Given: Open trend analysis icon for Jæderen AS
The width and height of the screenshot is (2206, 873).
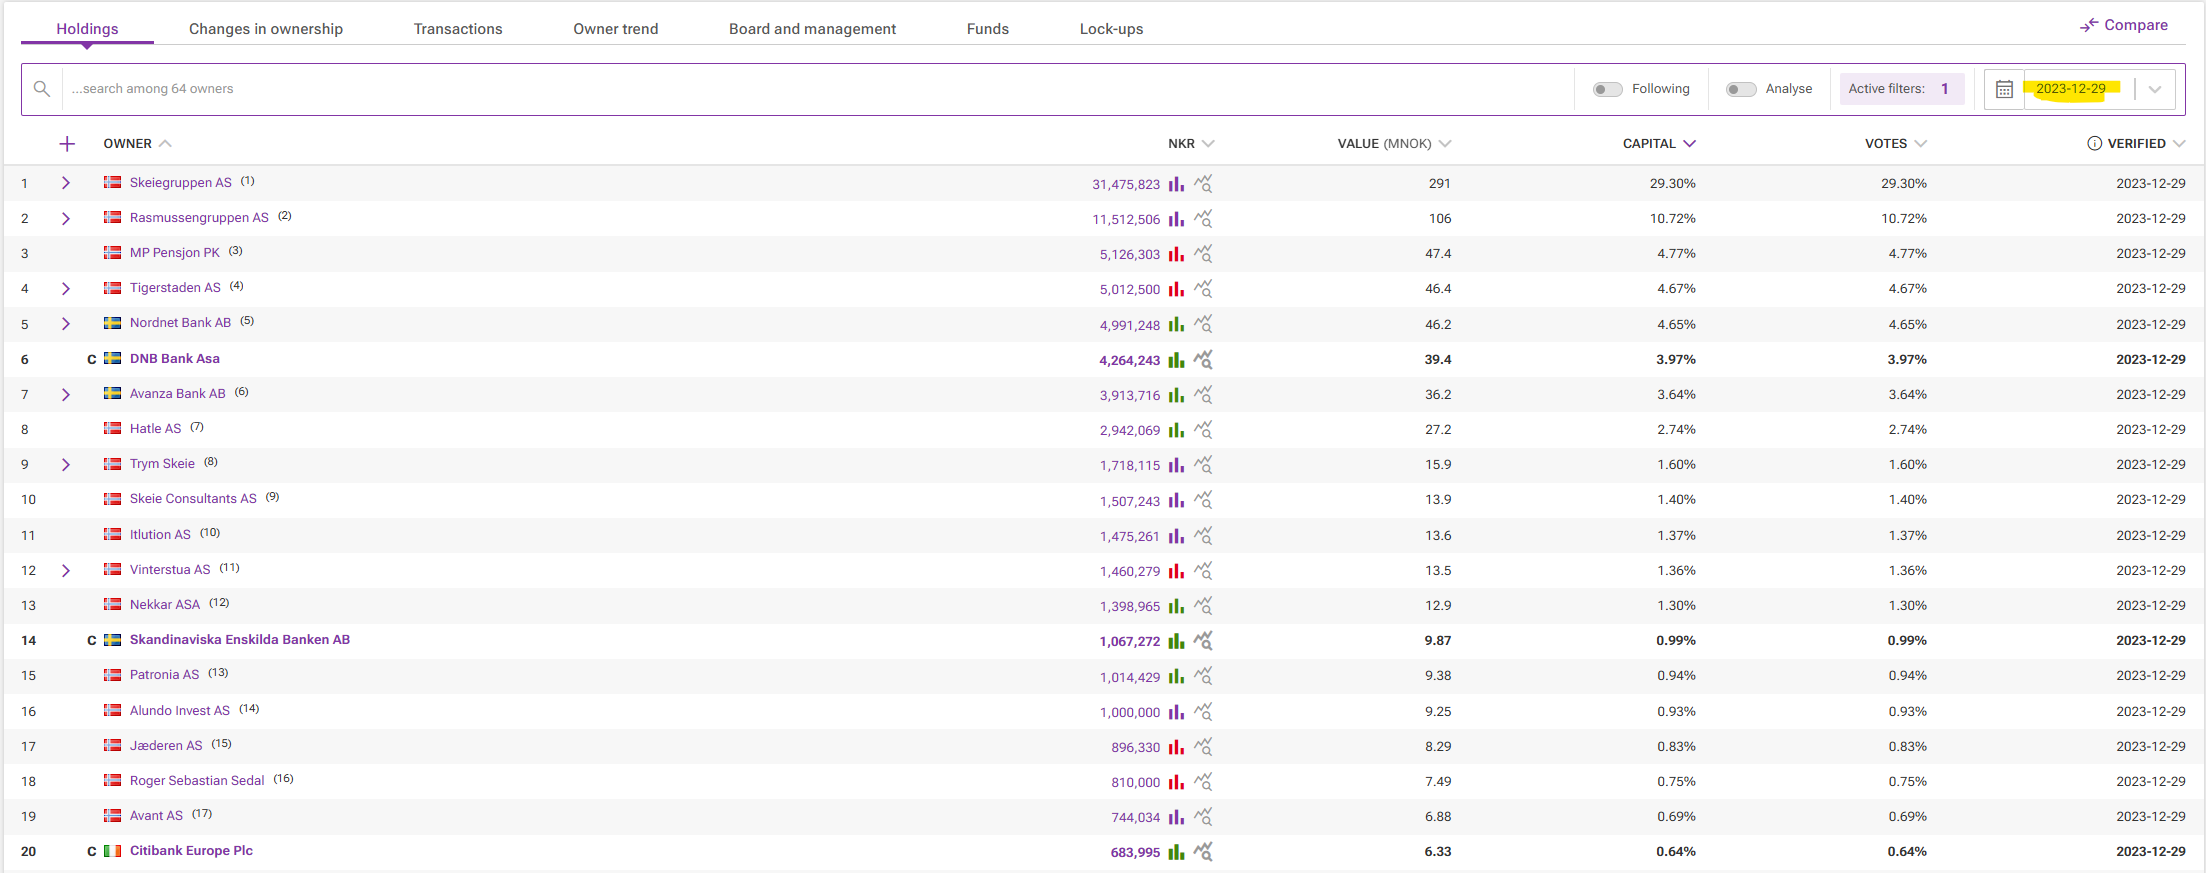Looking at the screenshot, I should pyautogui.click(x=1203, y=747).
